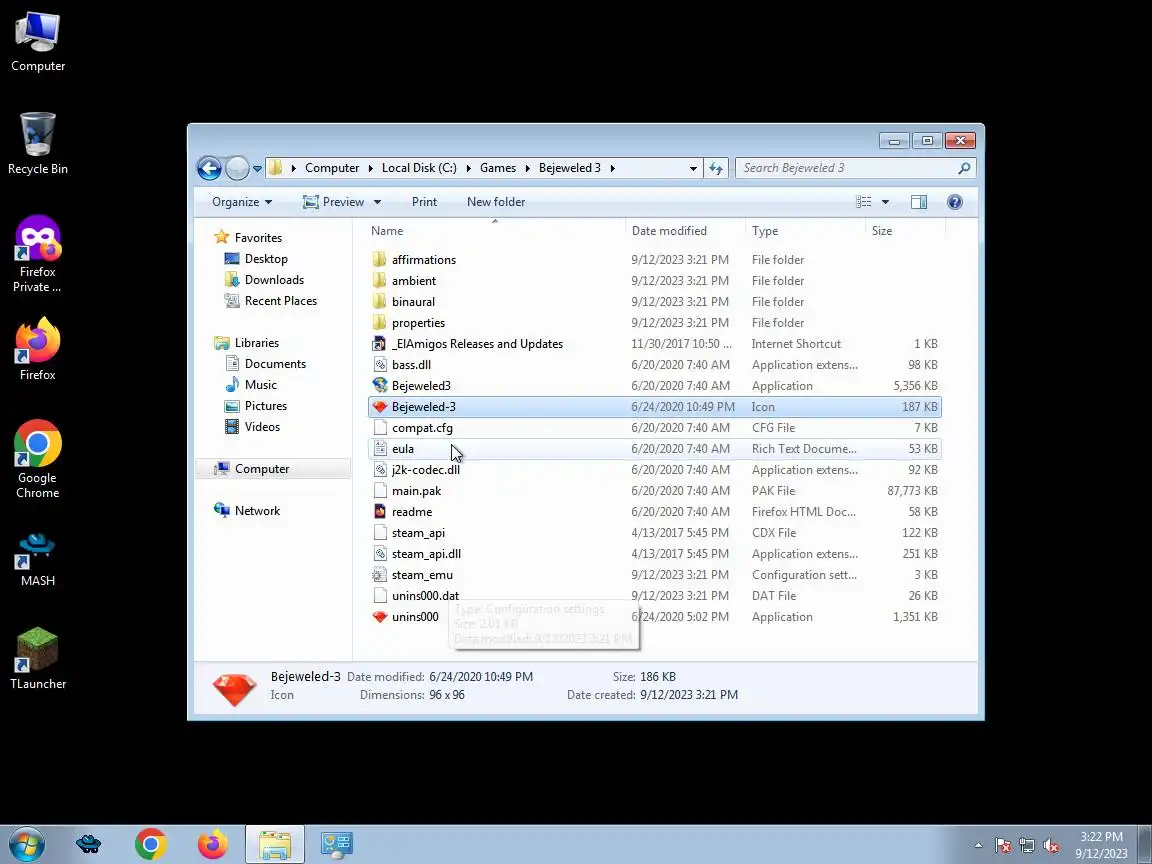Viewport: 1152px width, 864px height.
Task: Open the Organize menu
Action: coord(242,202)
